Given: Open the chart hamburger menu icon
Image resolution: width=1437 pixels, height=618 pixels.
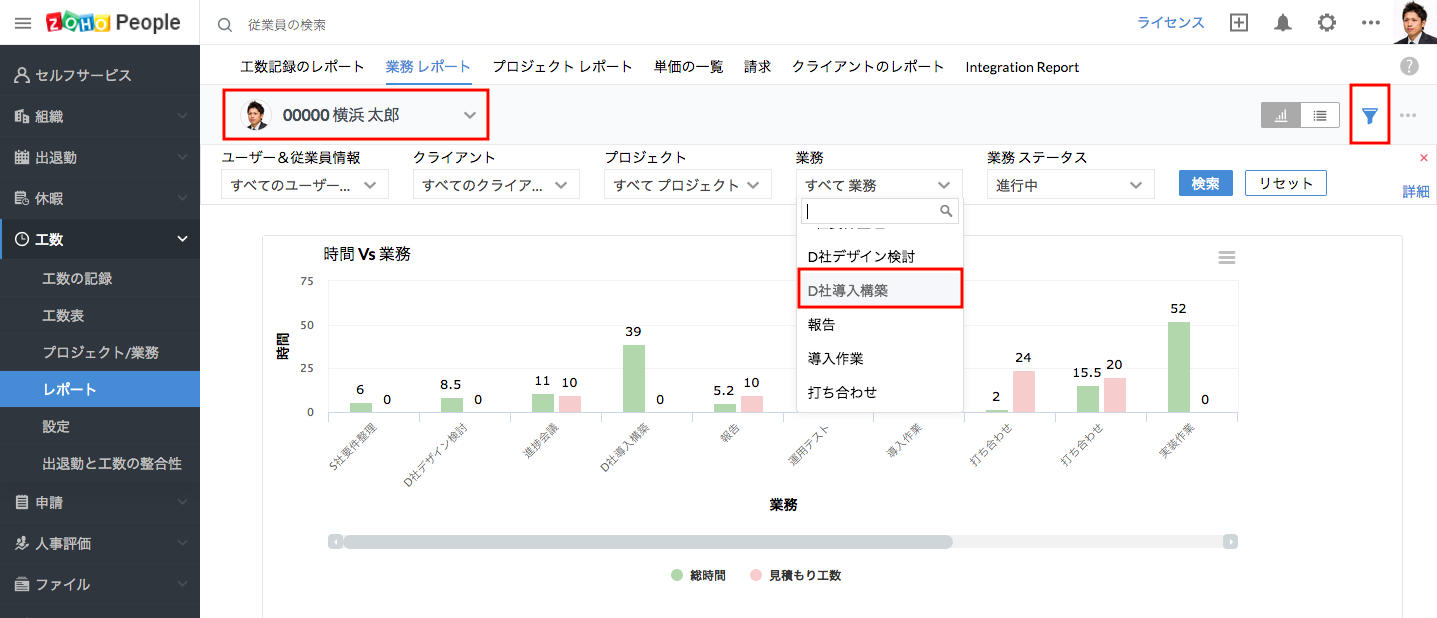Looking at the screenshot, I should (1226, 257).
